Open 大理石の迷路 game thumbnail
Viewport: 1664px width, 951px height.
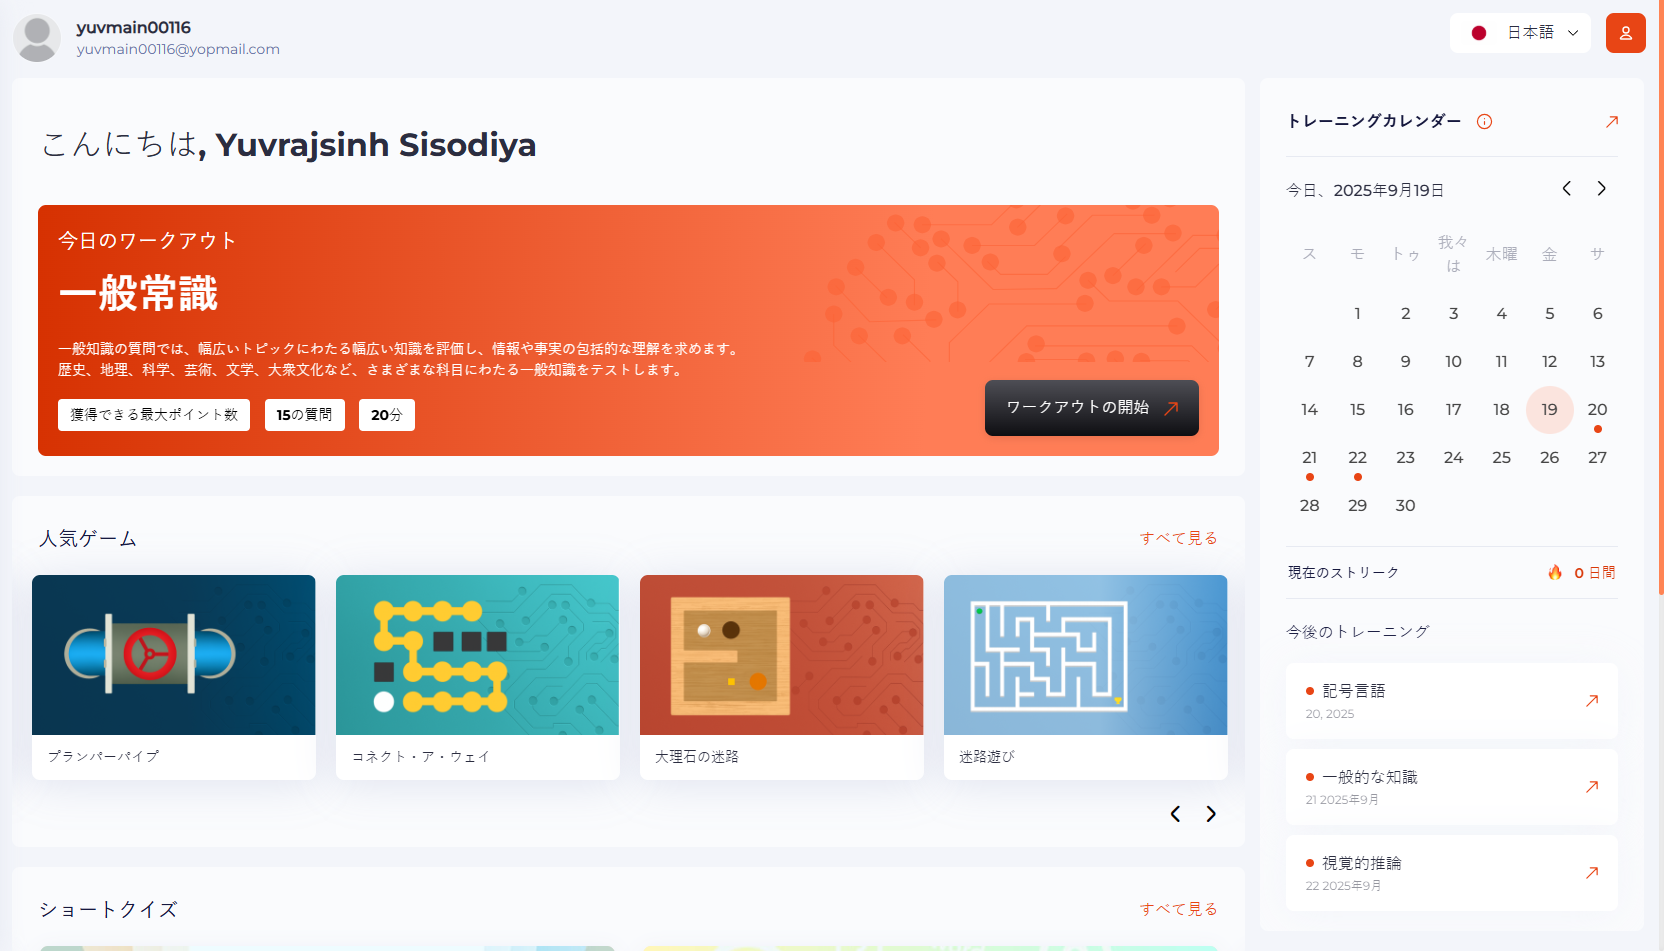pos(782,655)
